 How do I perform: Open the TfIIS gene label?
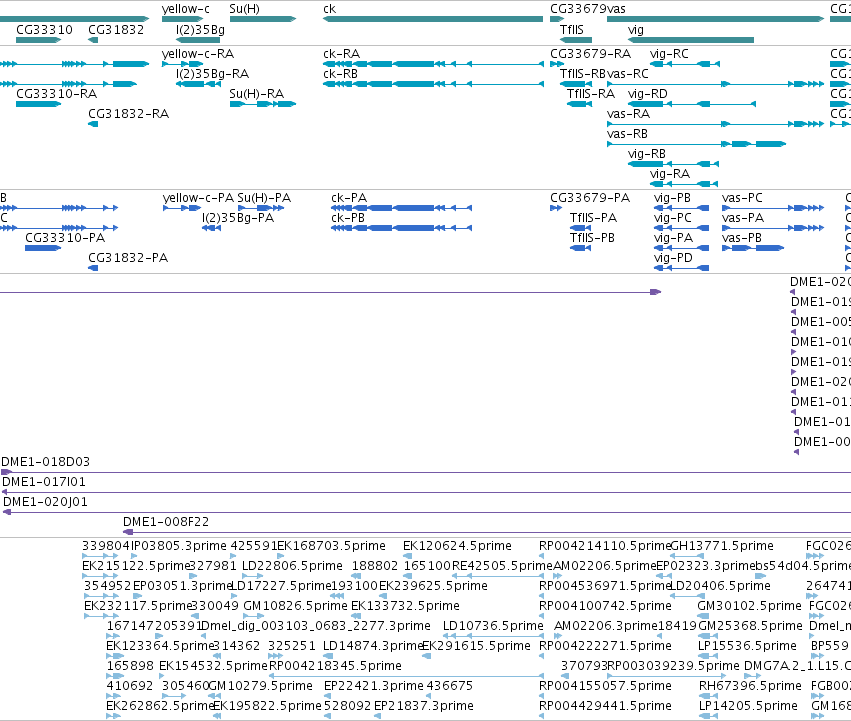pos(571,30)
